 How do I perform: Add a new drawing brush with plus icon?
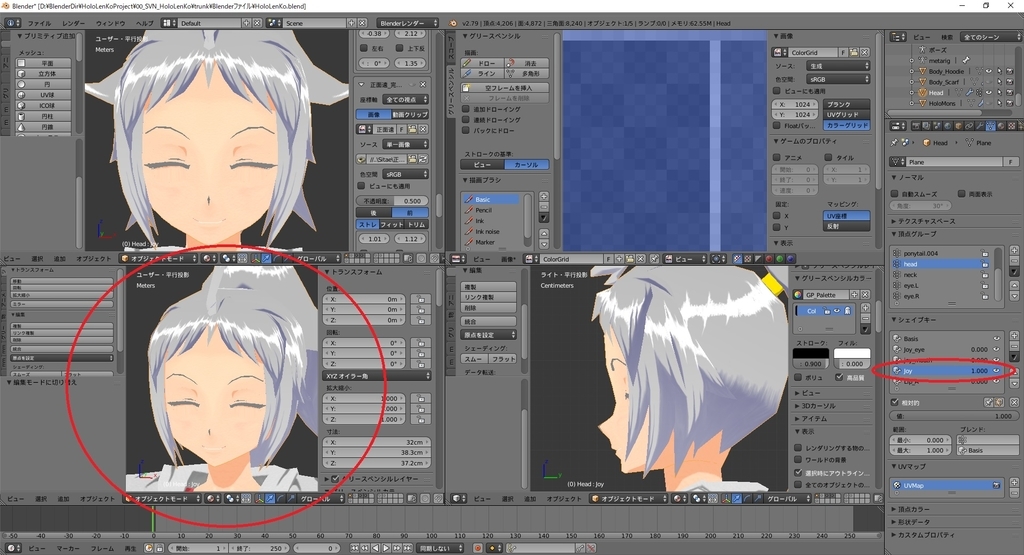[x=543, y=196]
